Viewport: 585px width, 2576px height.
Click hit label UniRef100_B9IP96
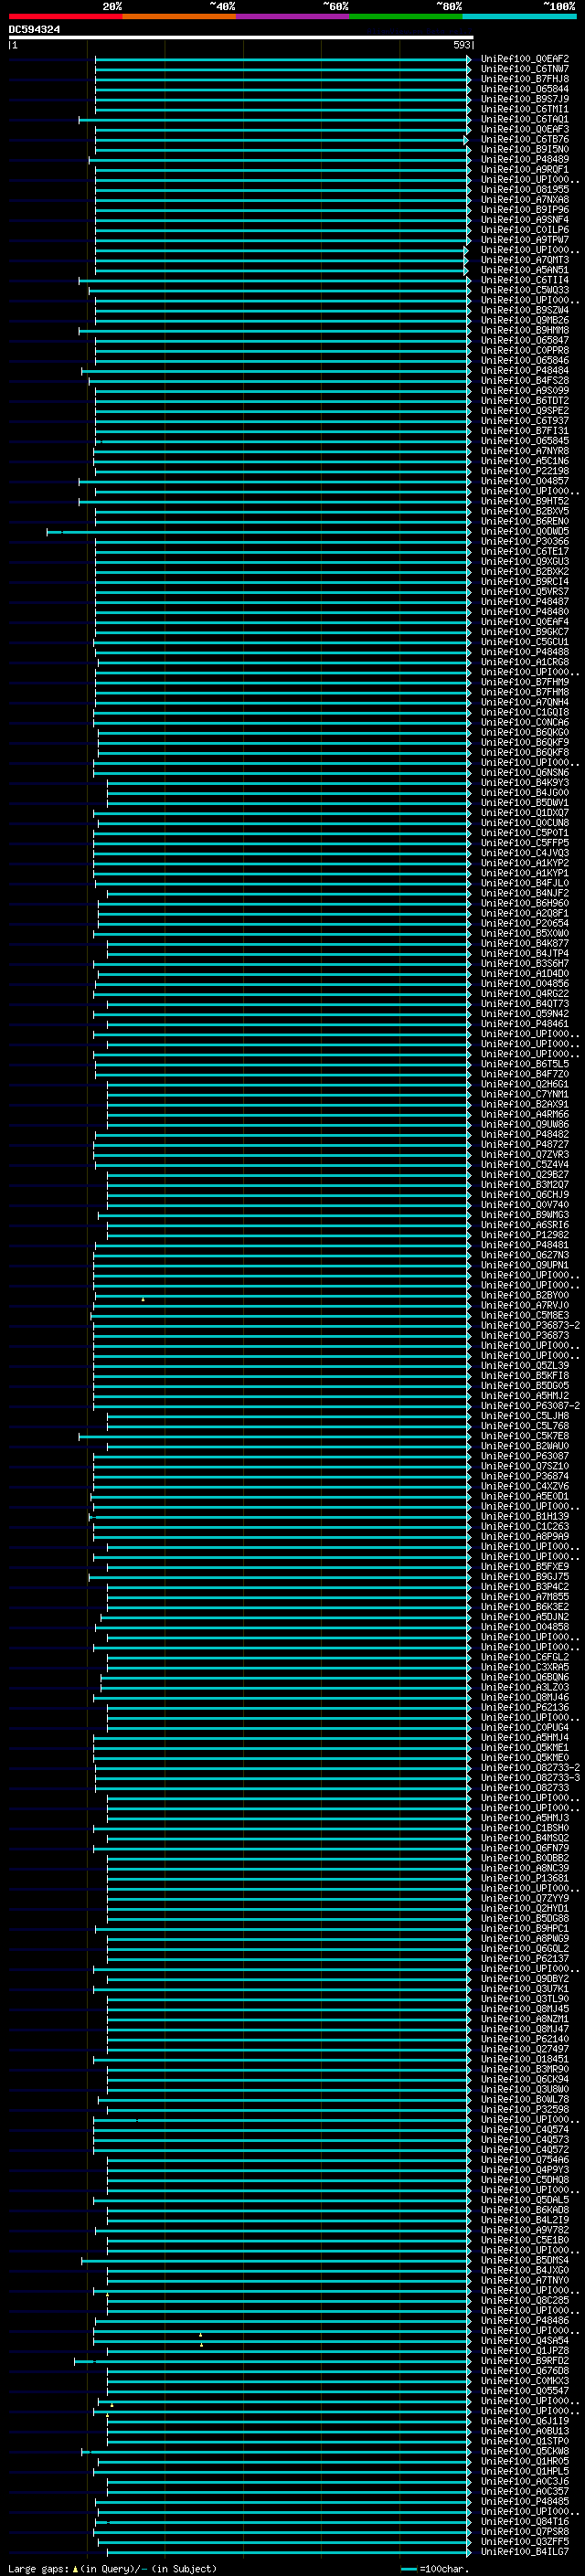coord(525,210)
